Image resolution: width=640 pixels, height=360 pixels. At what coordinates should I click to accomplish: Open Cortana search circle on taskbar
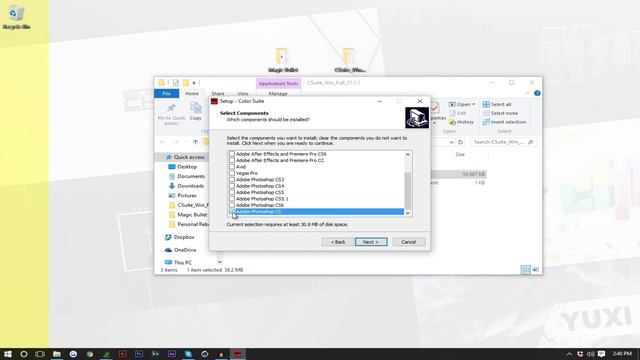coord(24,354)
